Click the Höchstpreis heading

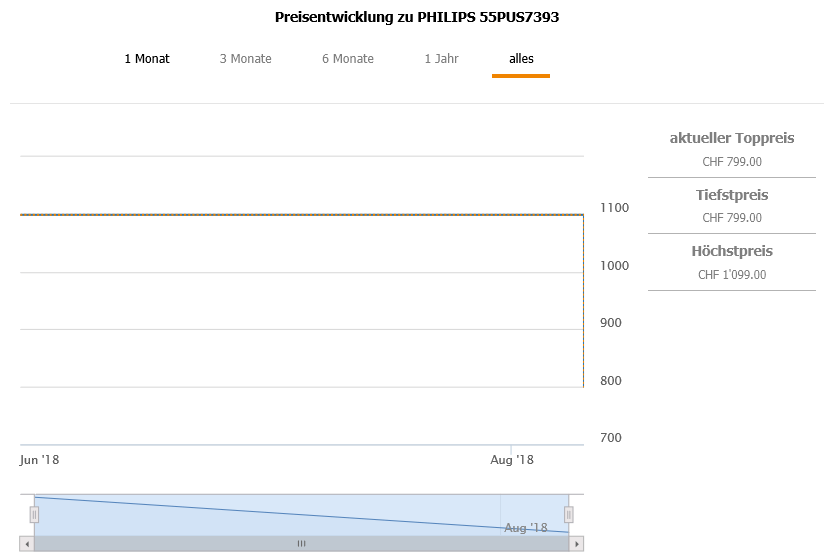coord(732,251)
